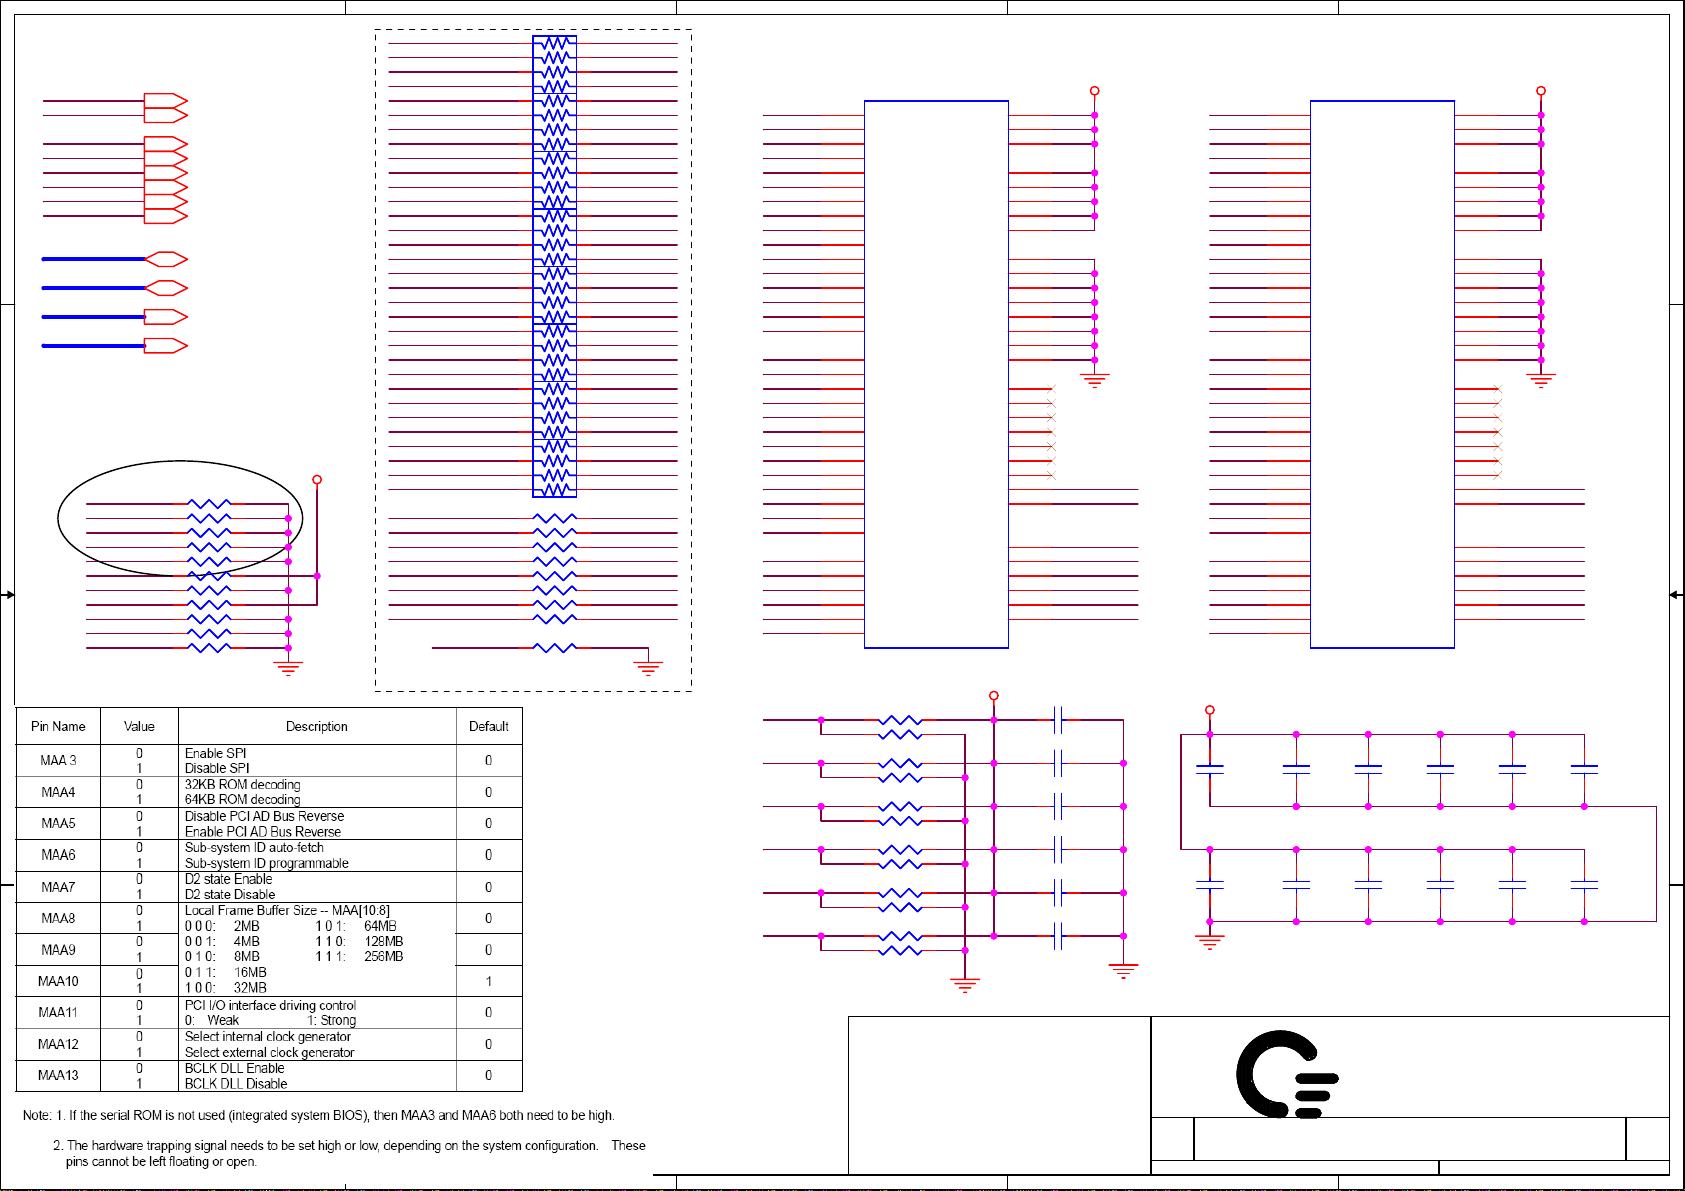Click power circle above the capacitor bank
The height and width of the screenshot is (1191, 1685).
pyautogui.click(x=1210, y=710)
